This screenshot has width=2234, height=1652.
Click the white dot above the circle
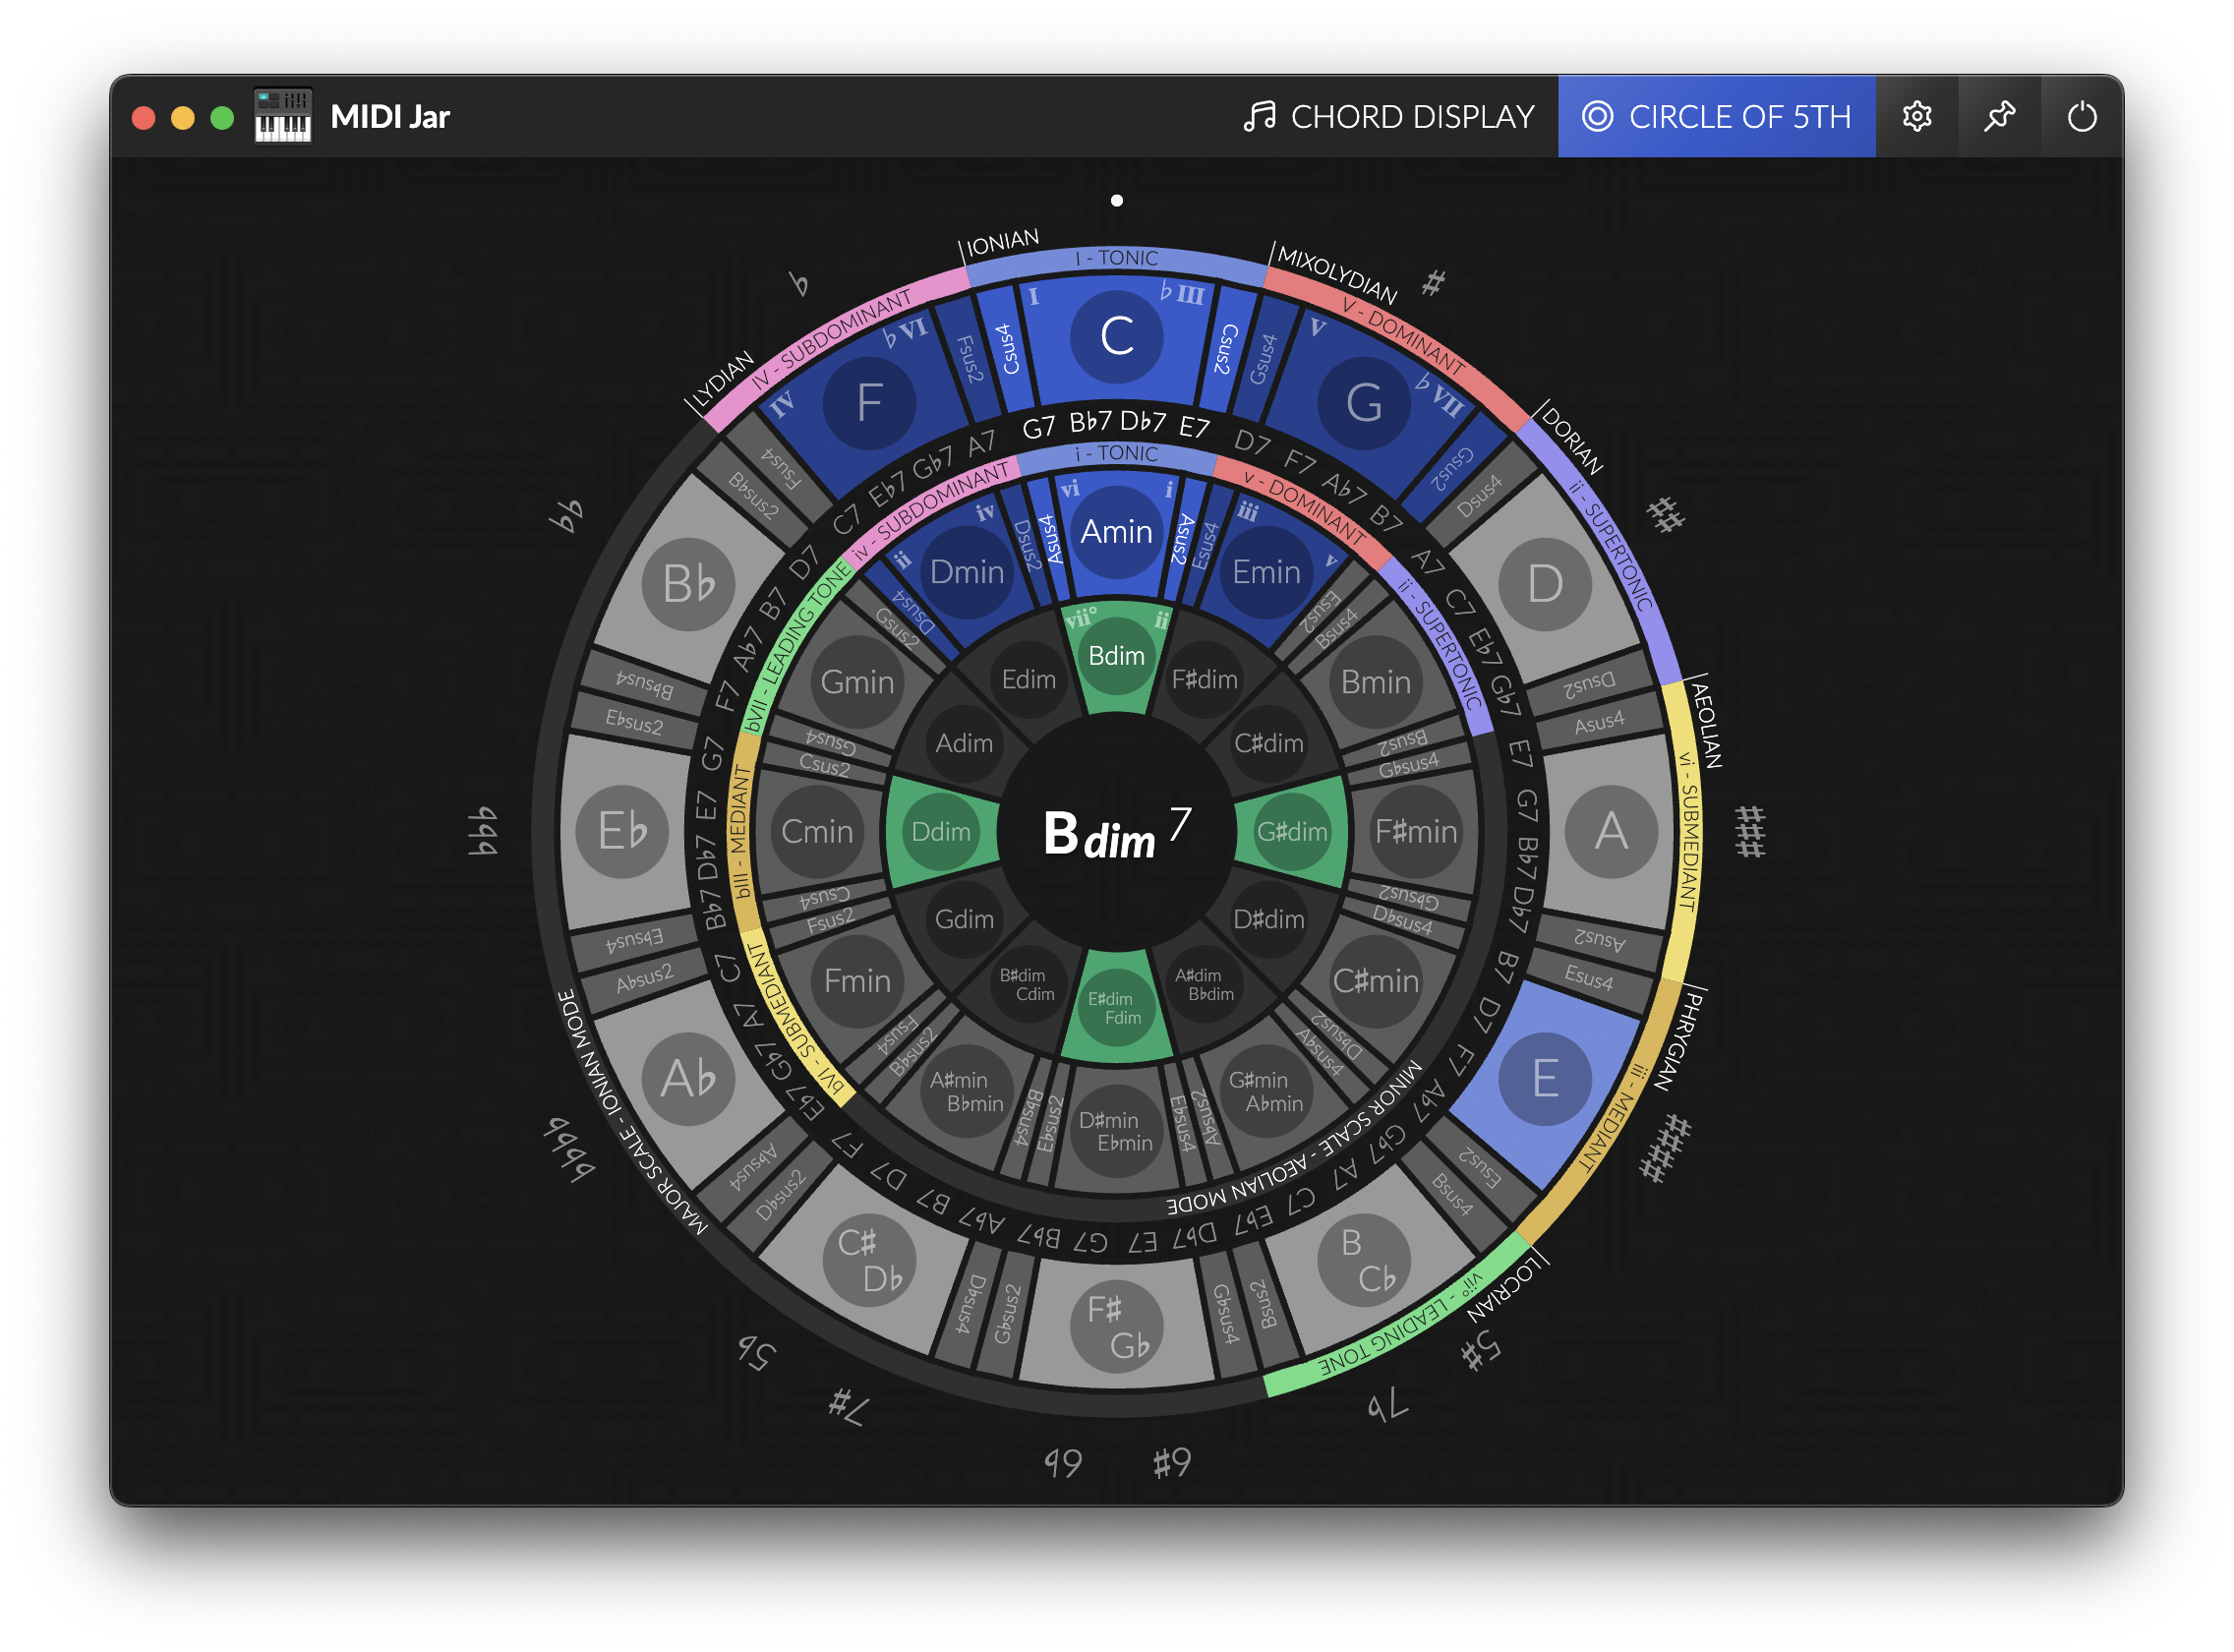1116,201
